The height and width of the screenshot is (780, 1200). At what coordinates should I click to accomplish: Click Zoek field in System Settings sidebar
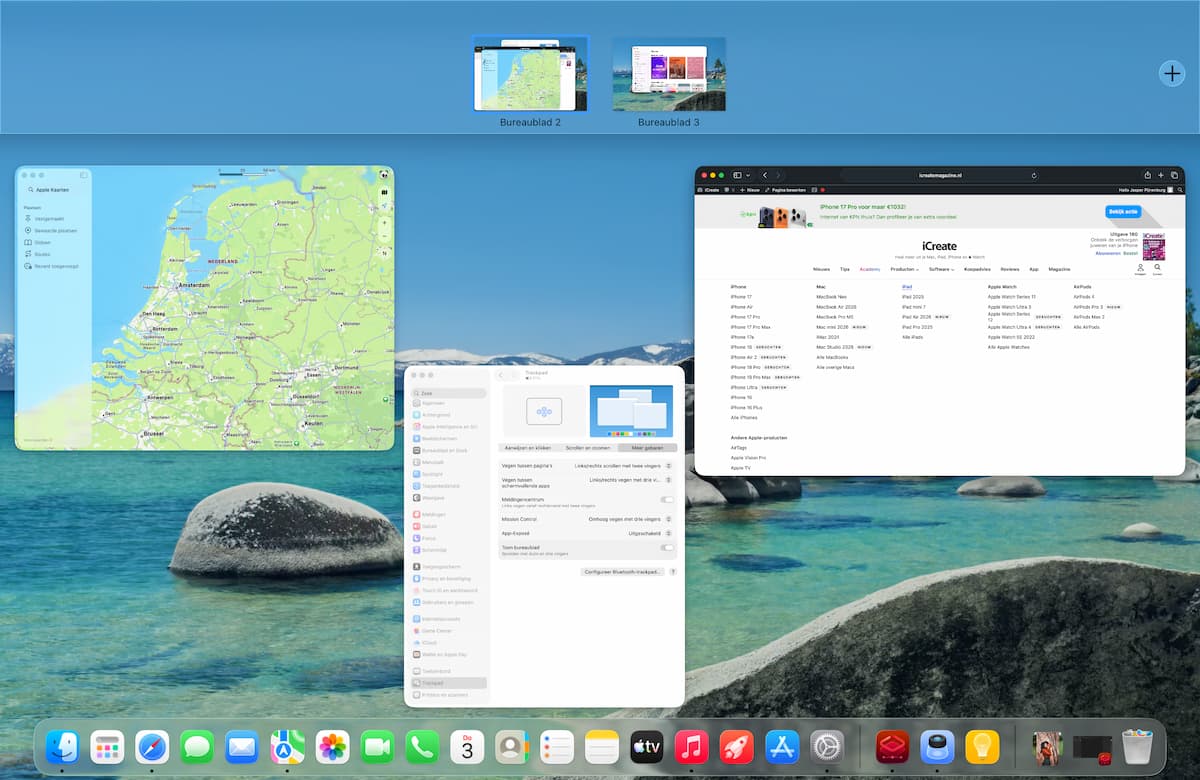pos(448,393)
